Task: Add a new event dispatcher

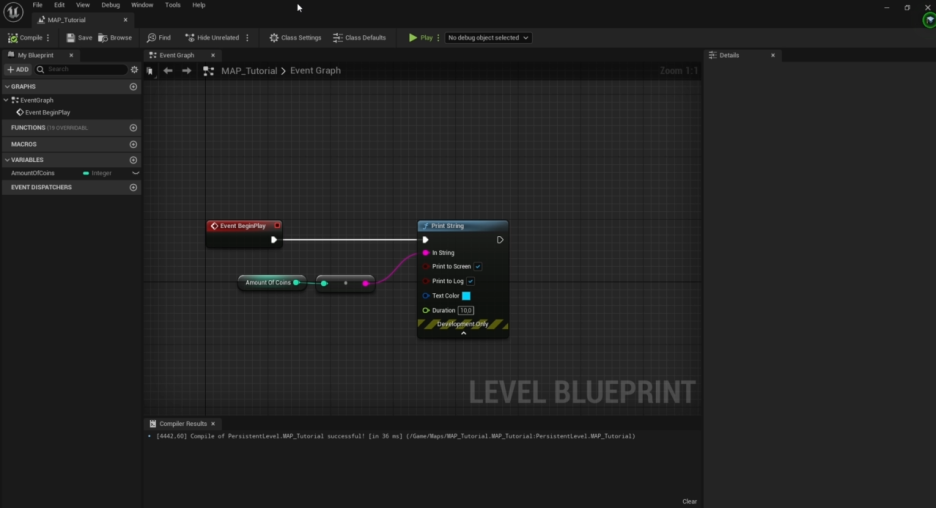Action: coord(133,187)
